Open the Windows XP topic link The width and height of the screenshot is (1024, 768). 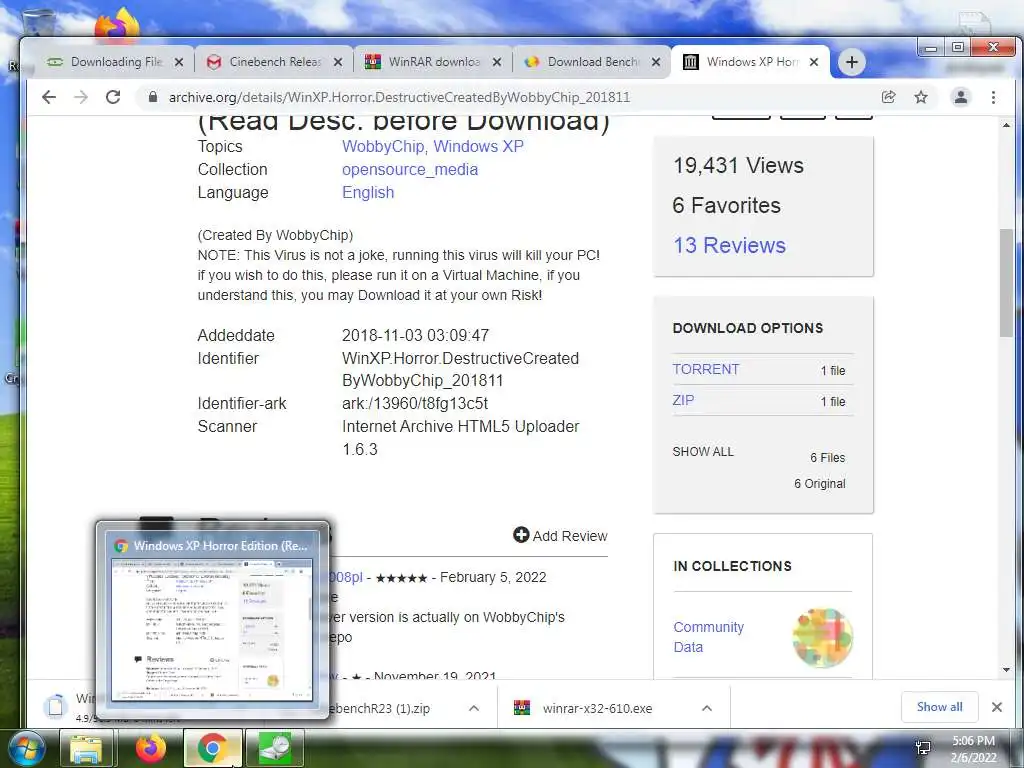point(479,146)
